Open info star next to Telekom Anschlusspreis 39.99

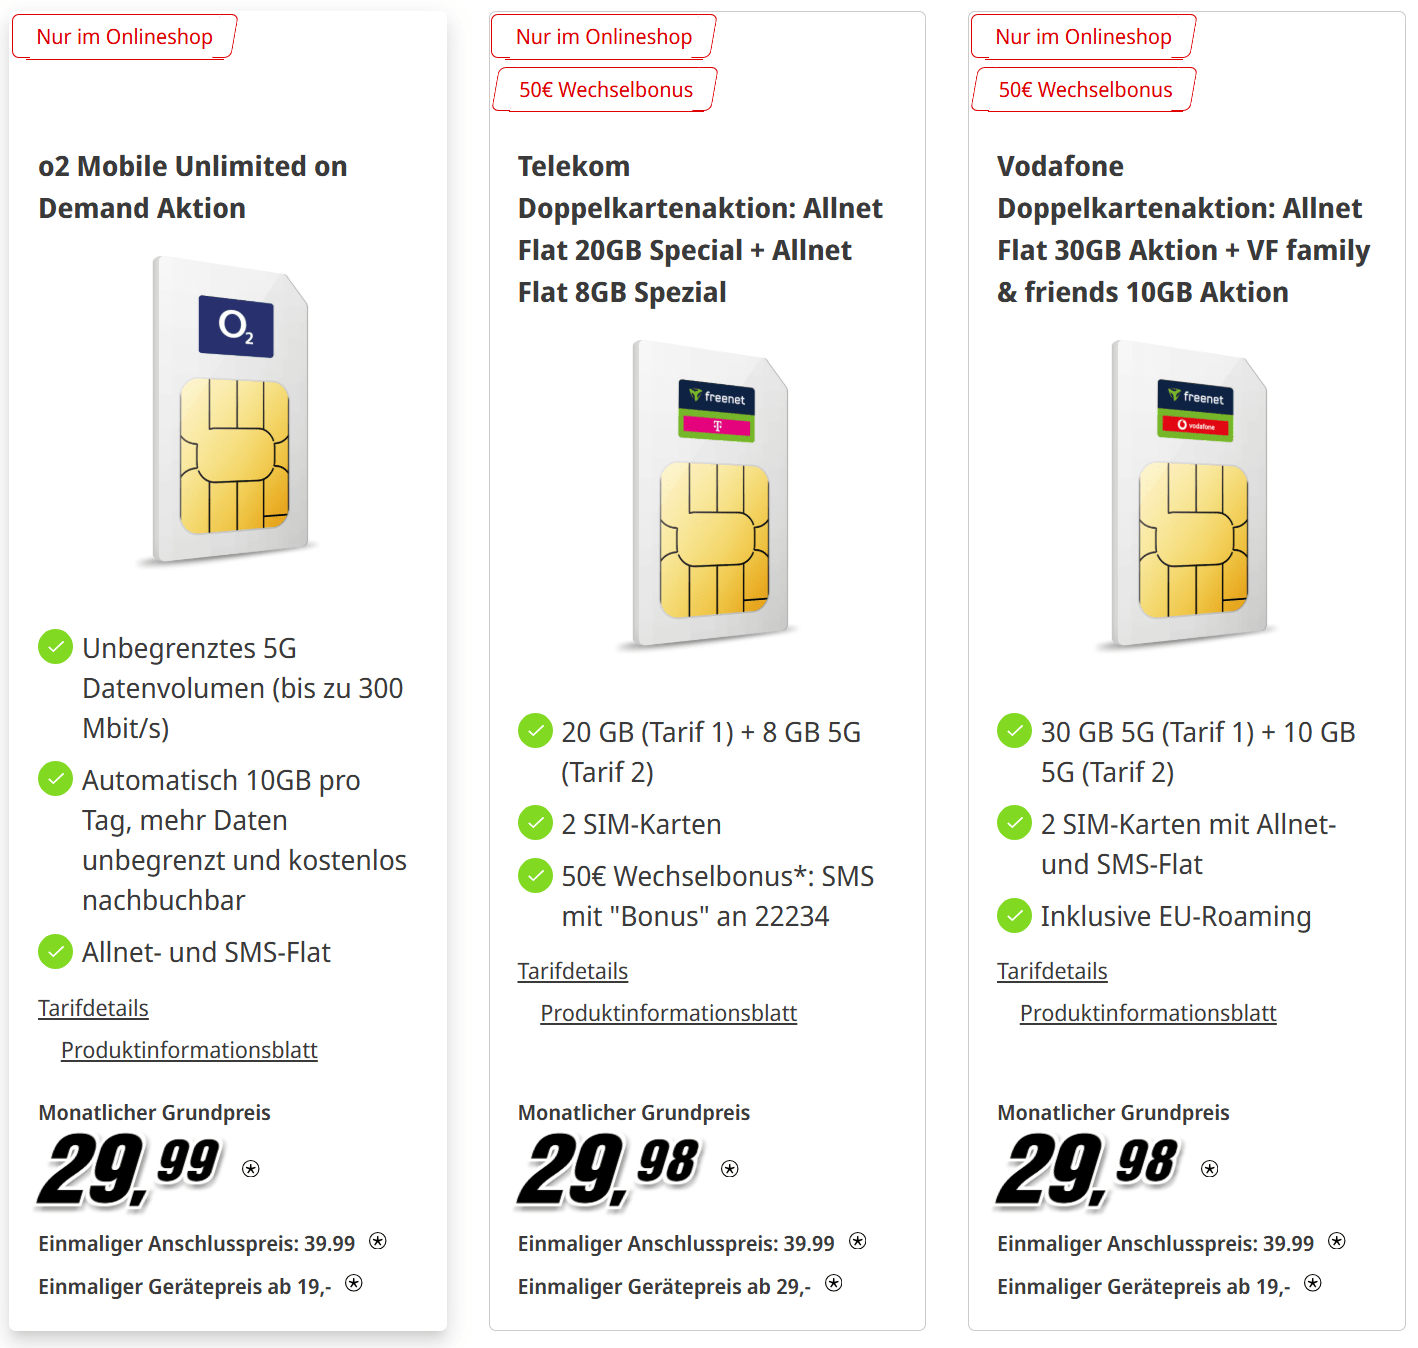(x=858, y=1241)
